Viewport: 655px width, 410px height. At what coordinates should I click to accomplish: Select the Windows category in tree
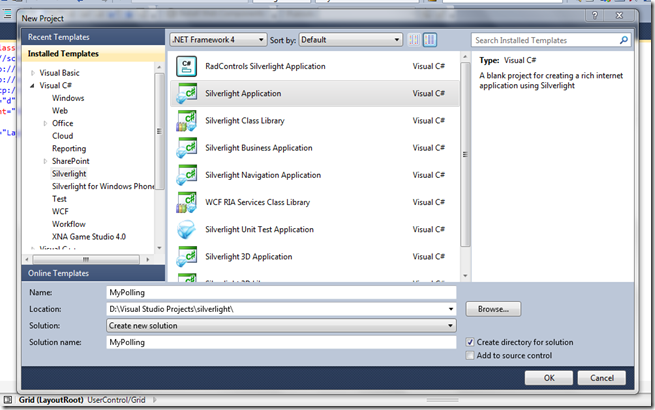(x=68, y=98)
